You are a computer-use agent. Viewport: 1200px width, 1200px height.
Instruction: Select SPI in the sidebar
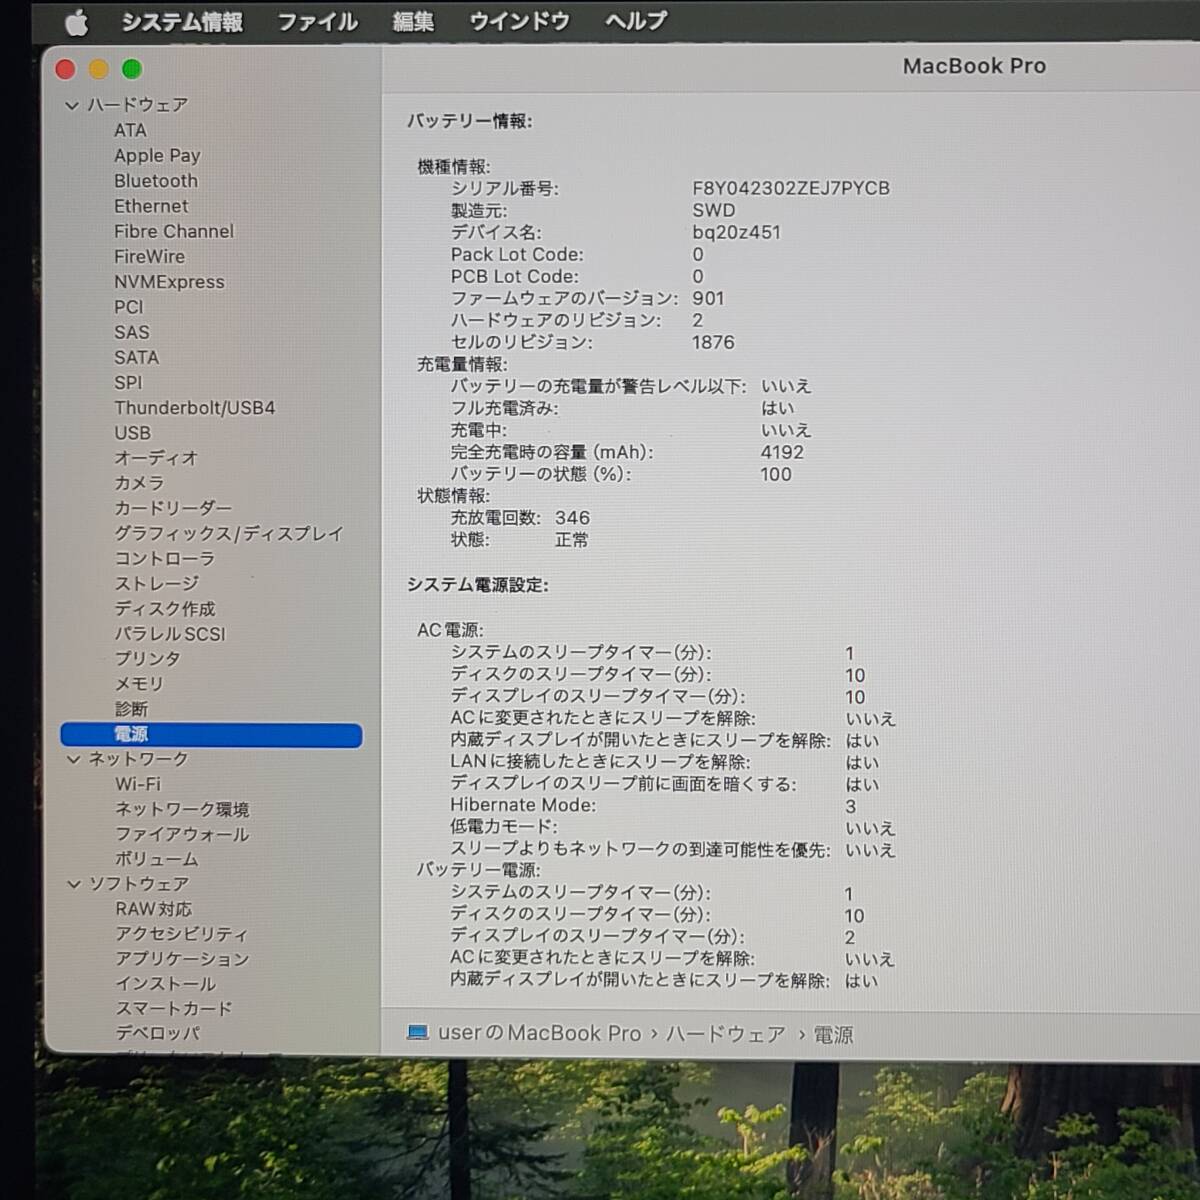click(128, 382)
